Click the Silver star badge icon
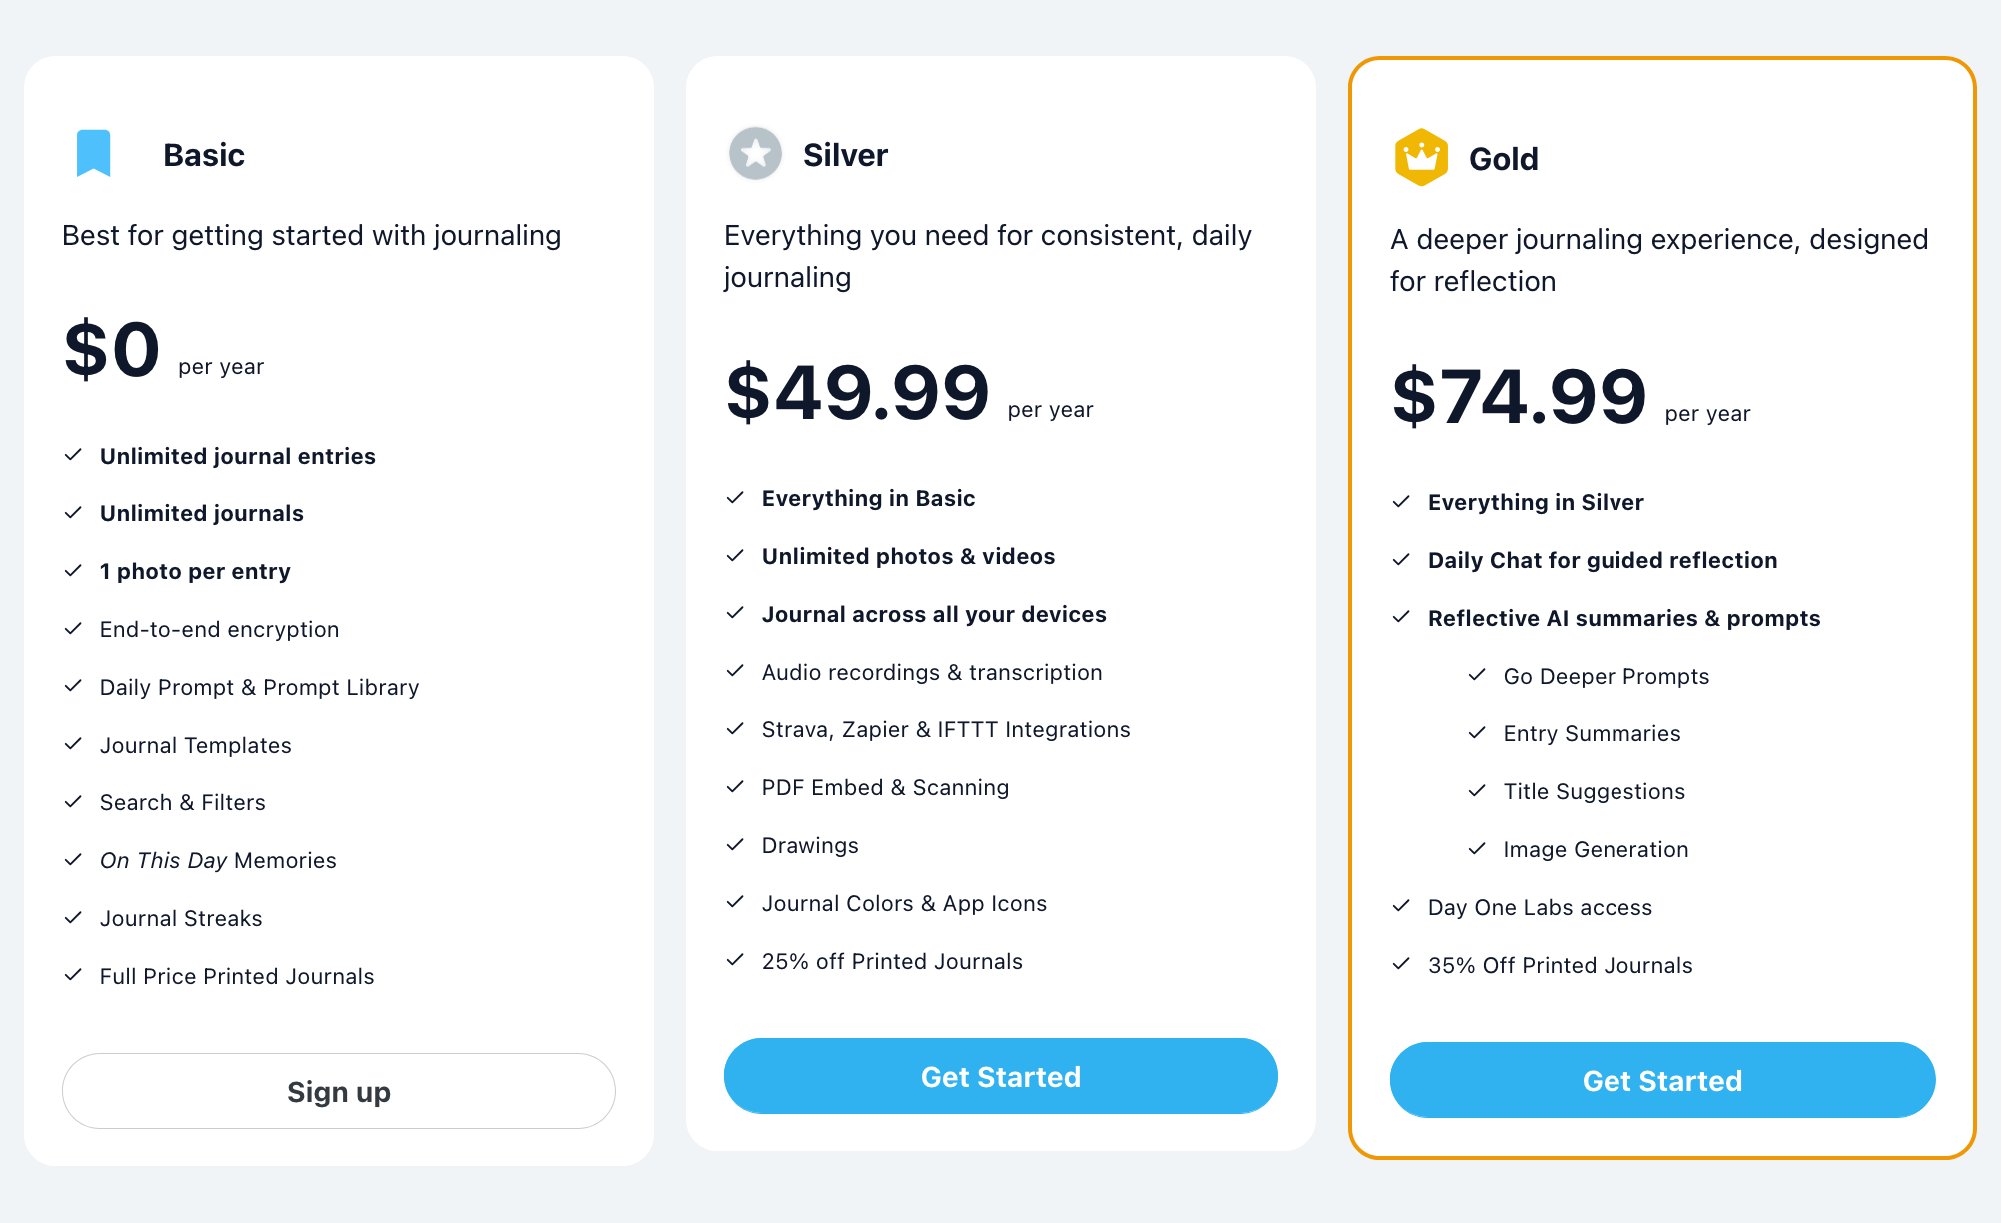Image resolution: width=2002 pixels, height=1223 pixels. (x=755, y=154)
